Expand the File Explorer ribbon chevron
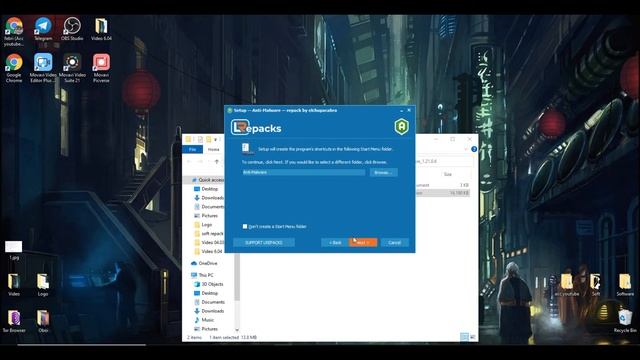The width and height of the screenshot is (640, 360). 466,149
